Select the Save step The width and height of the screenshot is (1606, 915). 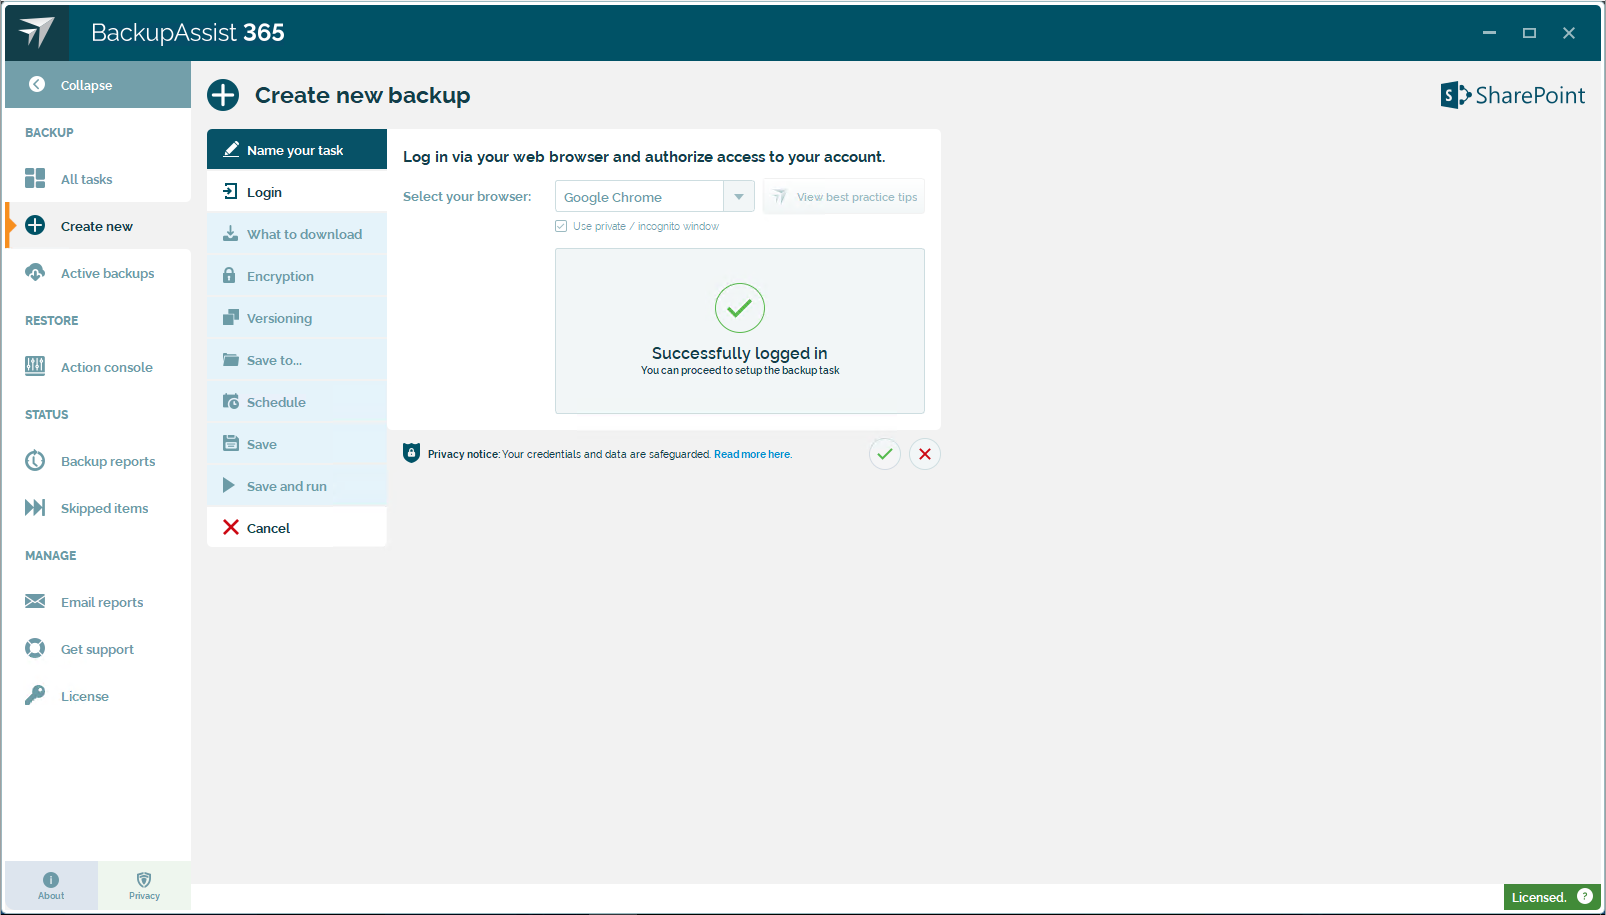(297, 444)
